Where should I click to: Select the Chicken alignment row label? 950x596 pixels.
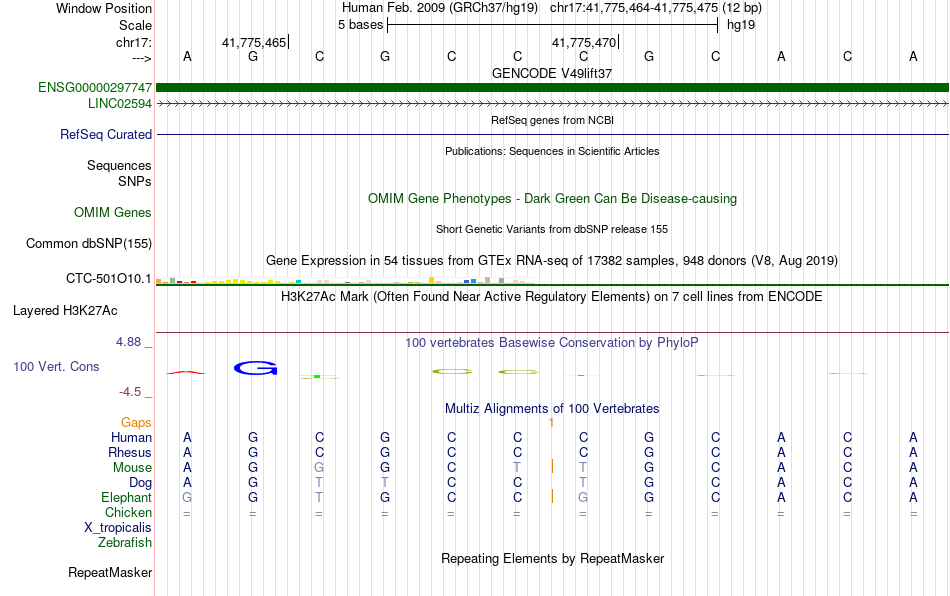[x=128, y=512]
